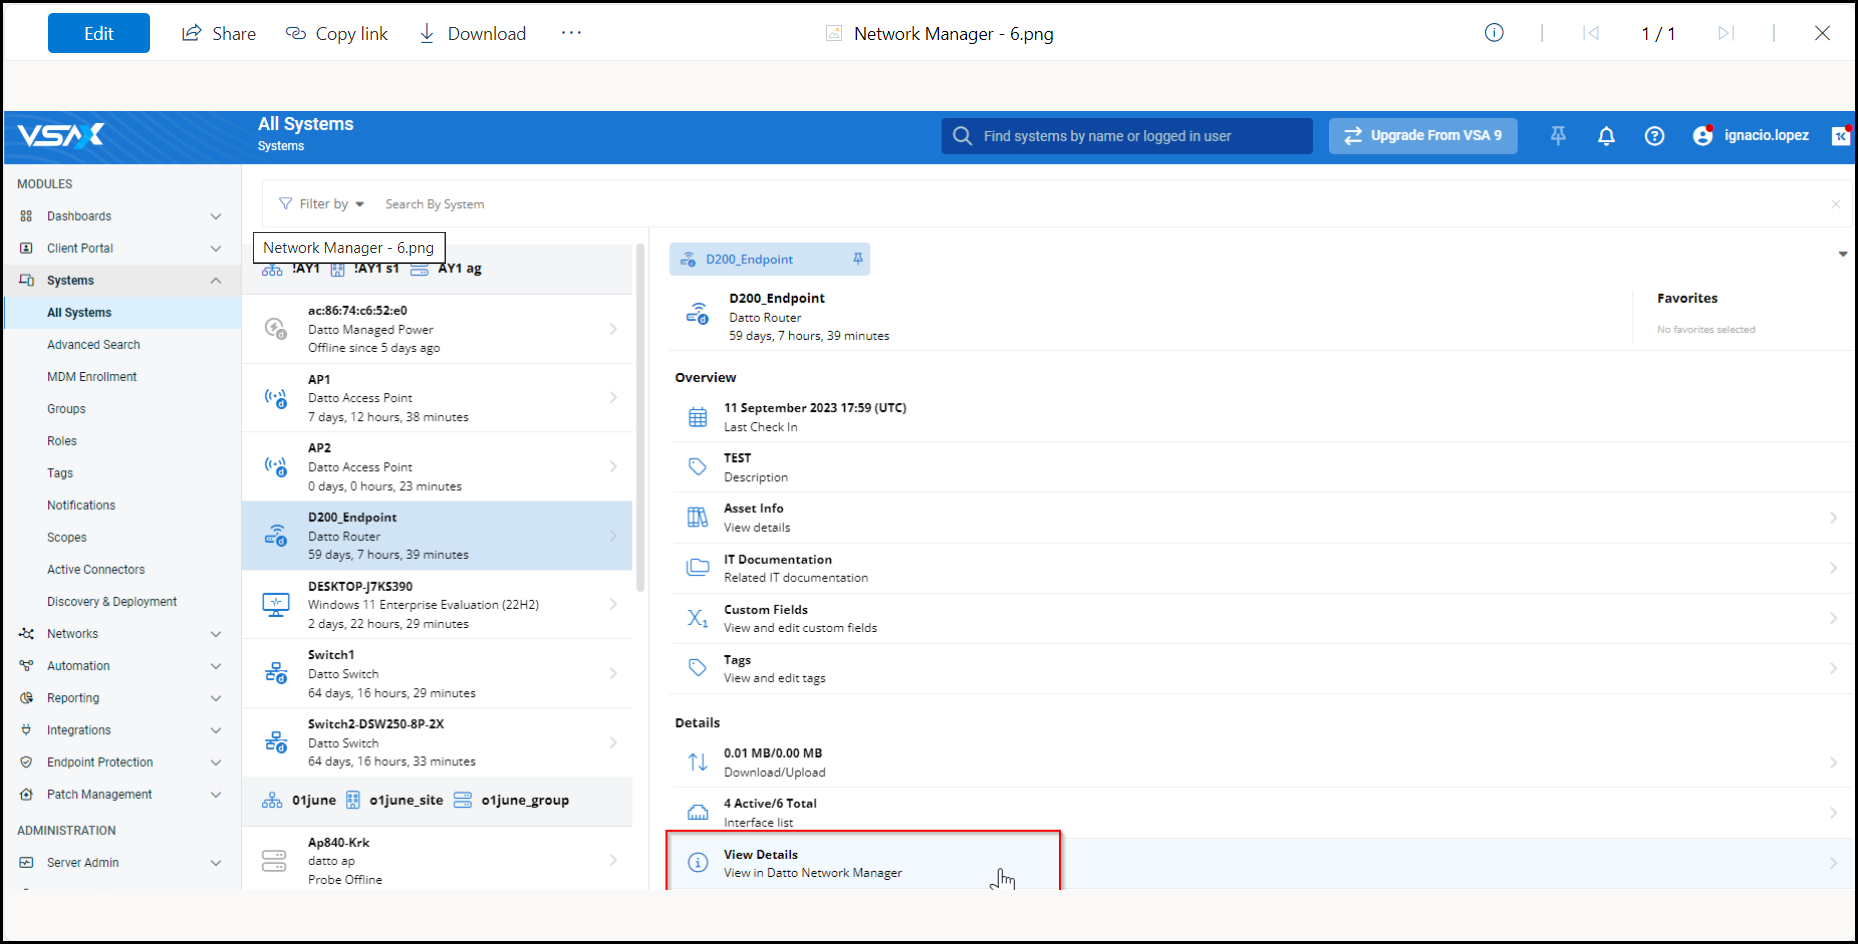
Task: Open MDM Enrollment
Action: [x=92, y=376]
